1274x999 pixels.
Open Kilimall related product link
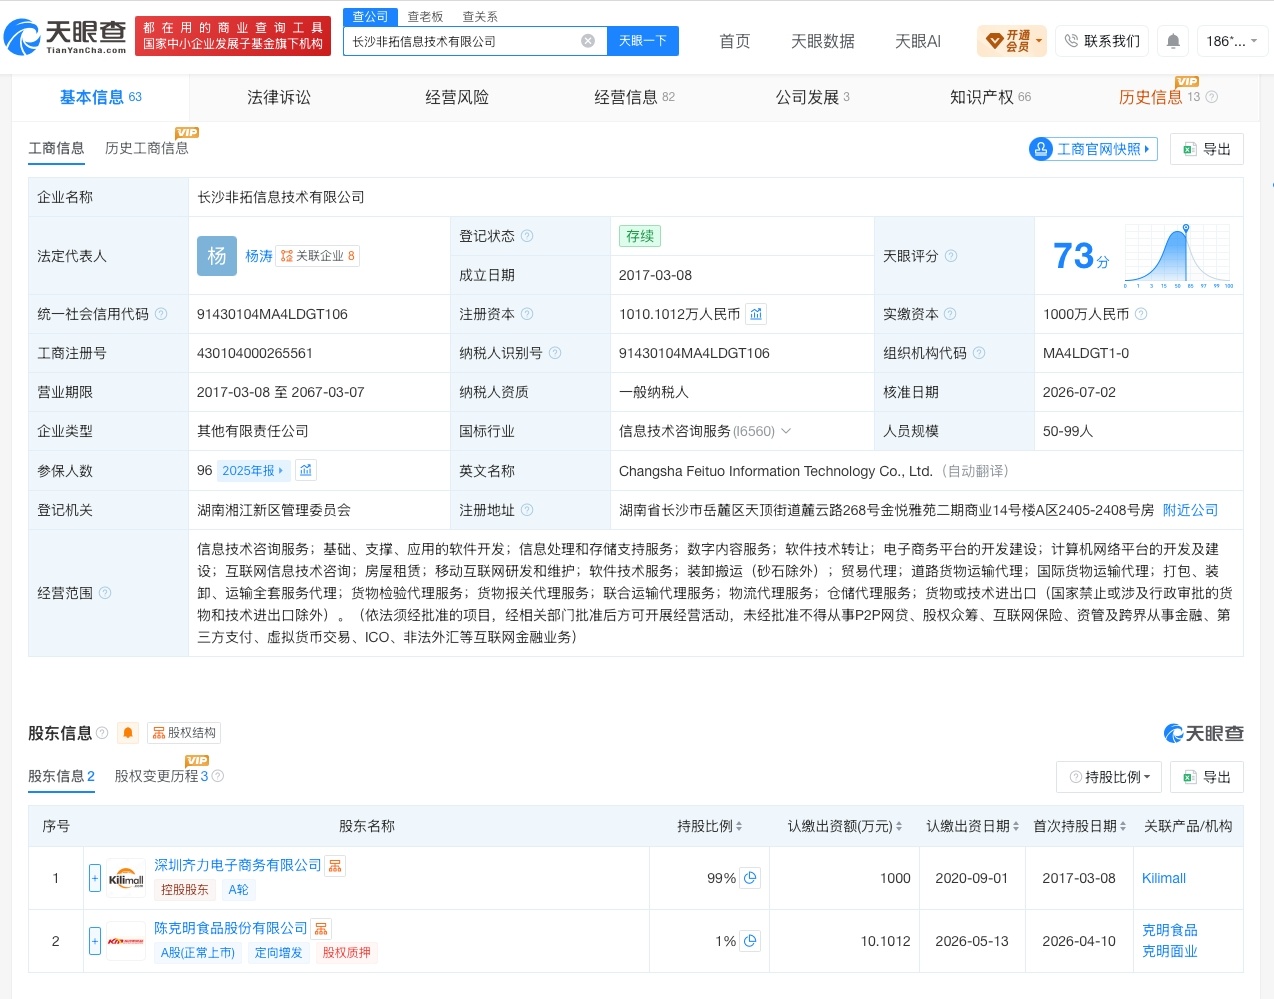(x=1164, y=878)
